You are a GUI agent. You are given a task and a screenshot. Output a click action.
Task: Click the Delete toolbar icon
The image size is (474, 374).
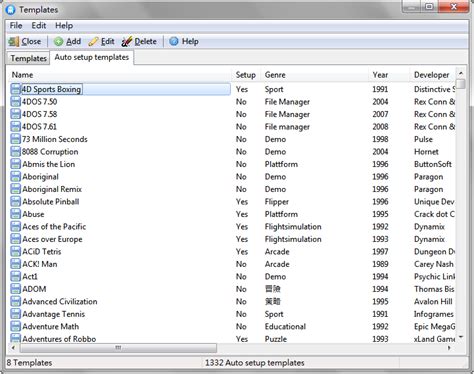coord(127,42)
